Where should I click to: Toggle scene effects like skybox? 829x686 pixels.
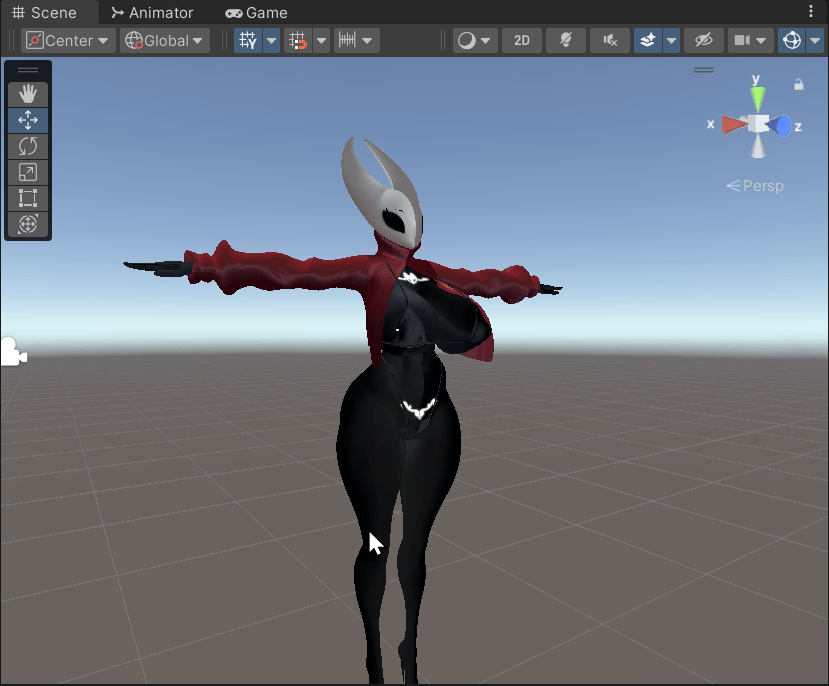648,41
